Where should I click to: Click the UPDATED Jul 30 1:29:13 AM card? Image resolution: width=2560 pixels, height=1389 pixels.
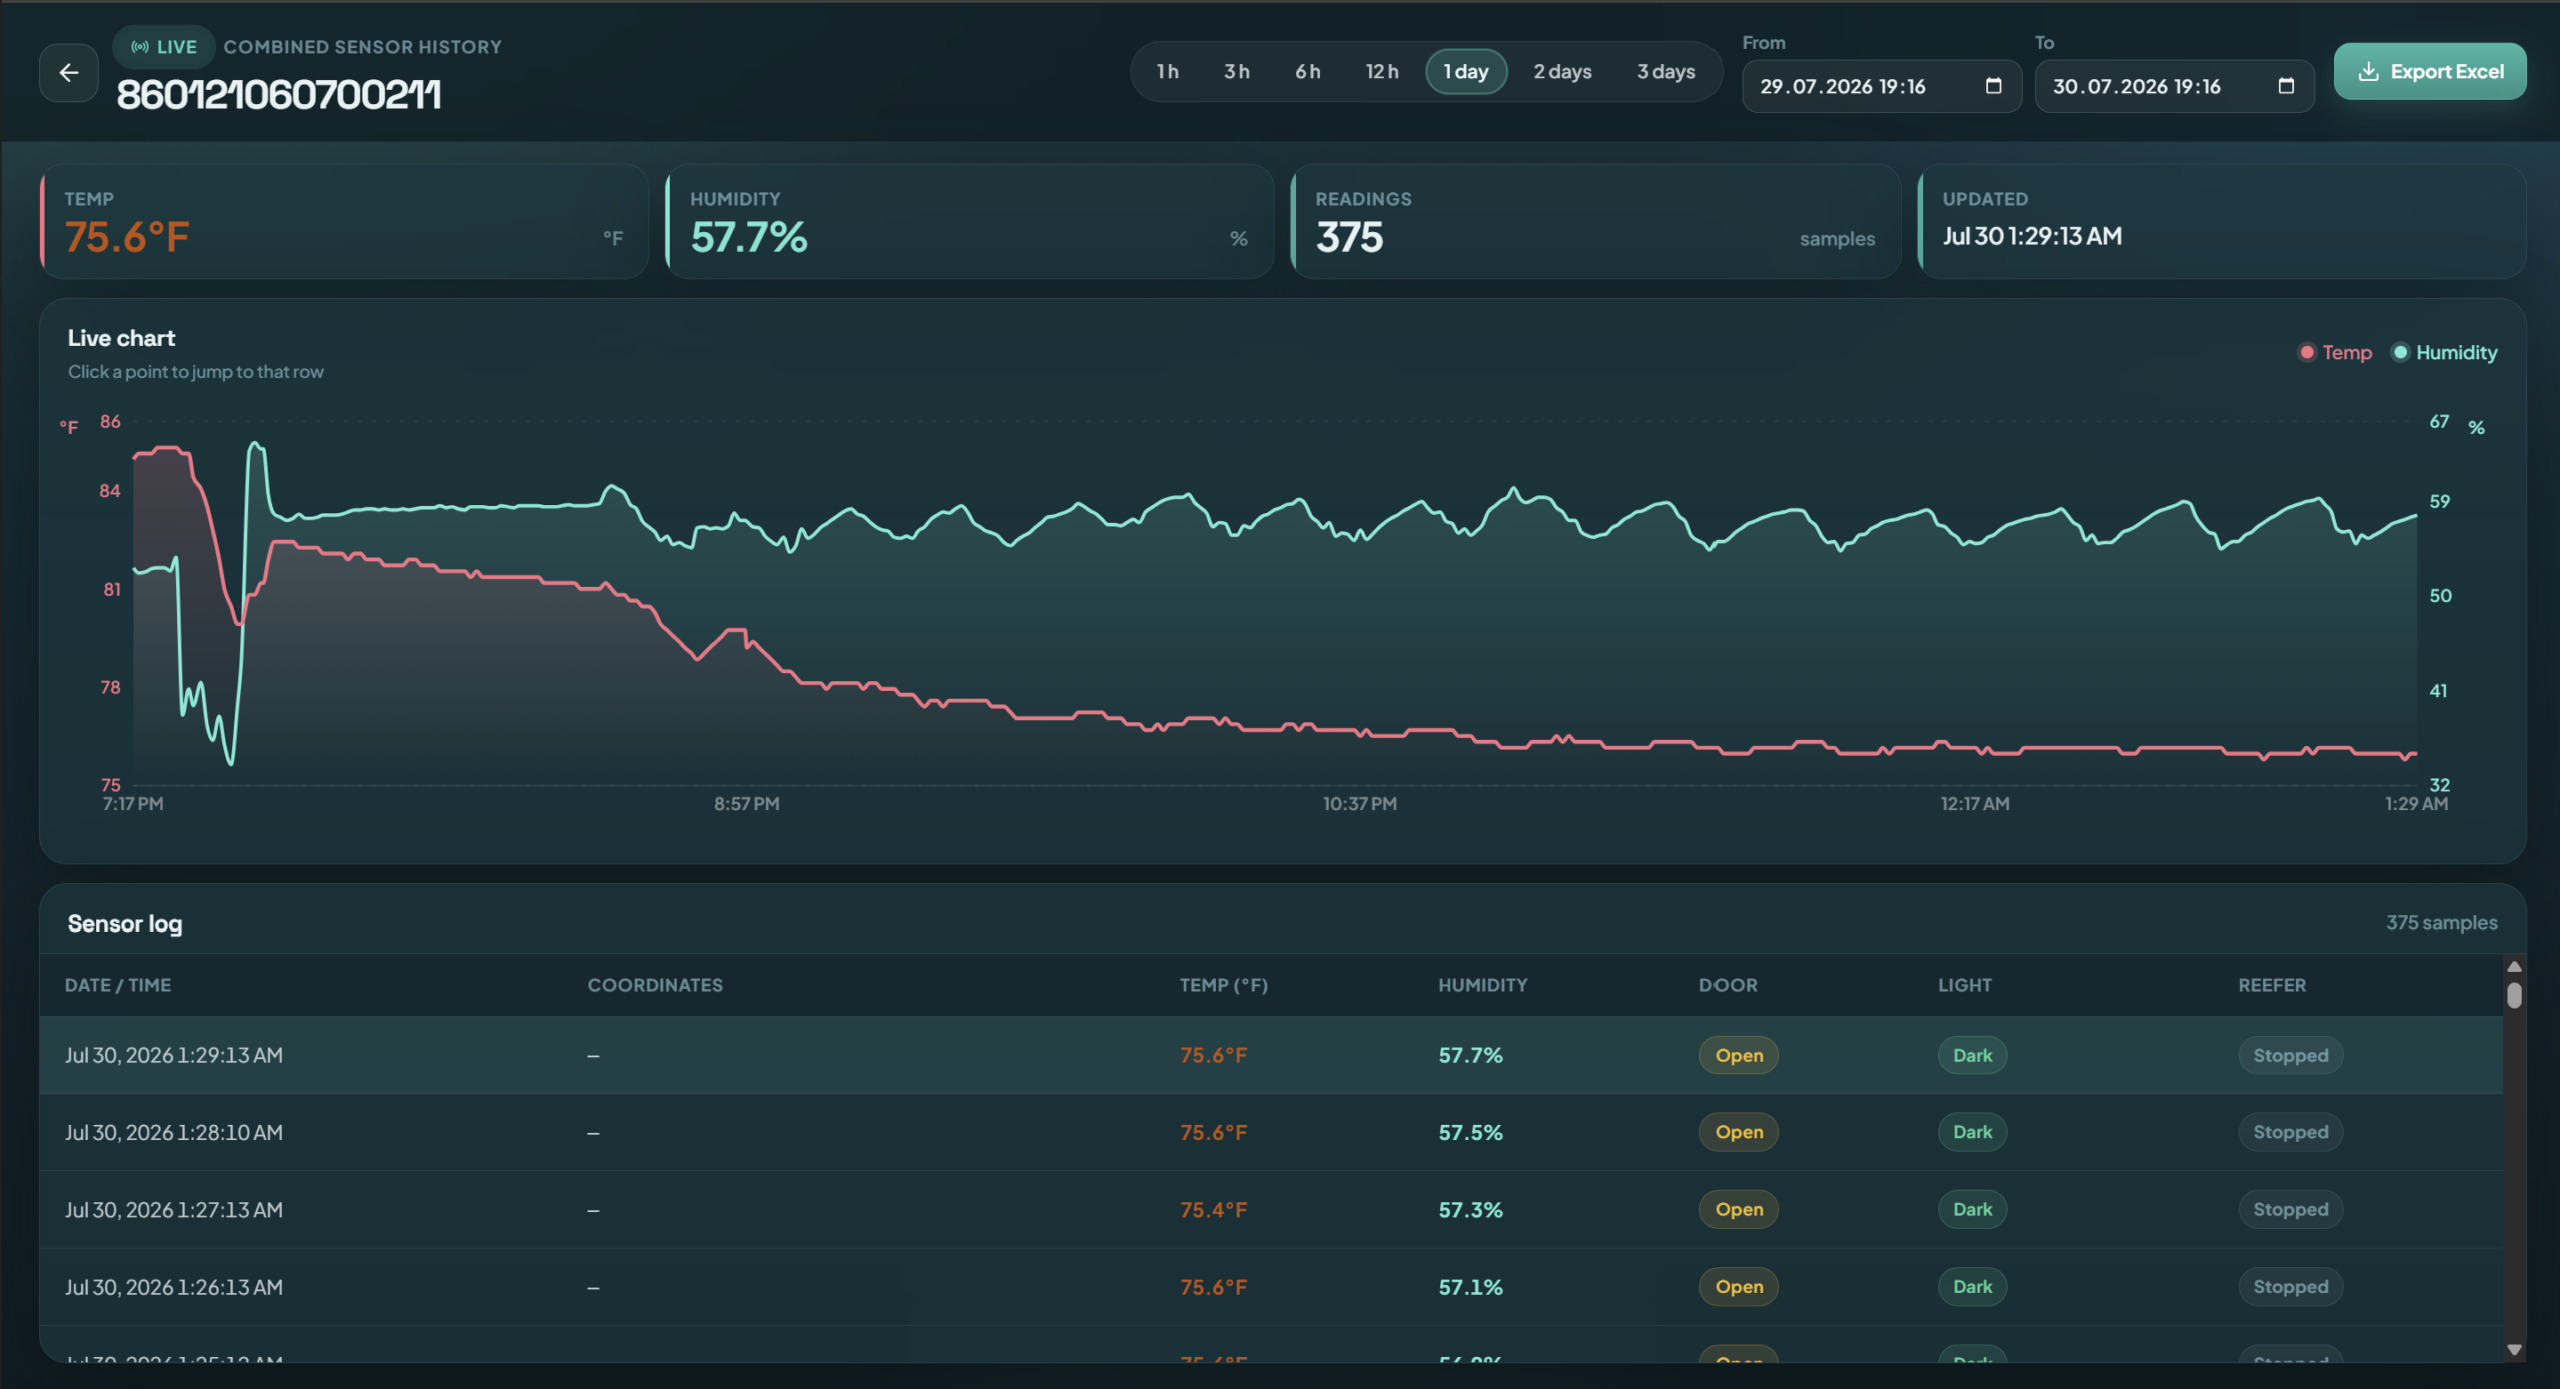tap(2222, 221)
